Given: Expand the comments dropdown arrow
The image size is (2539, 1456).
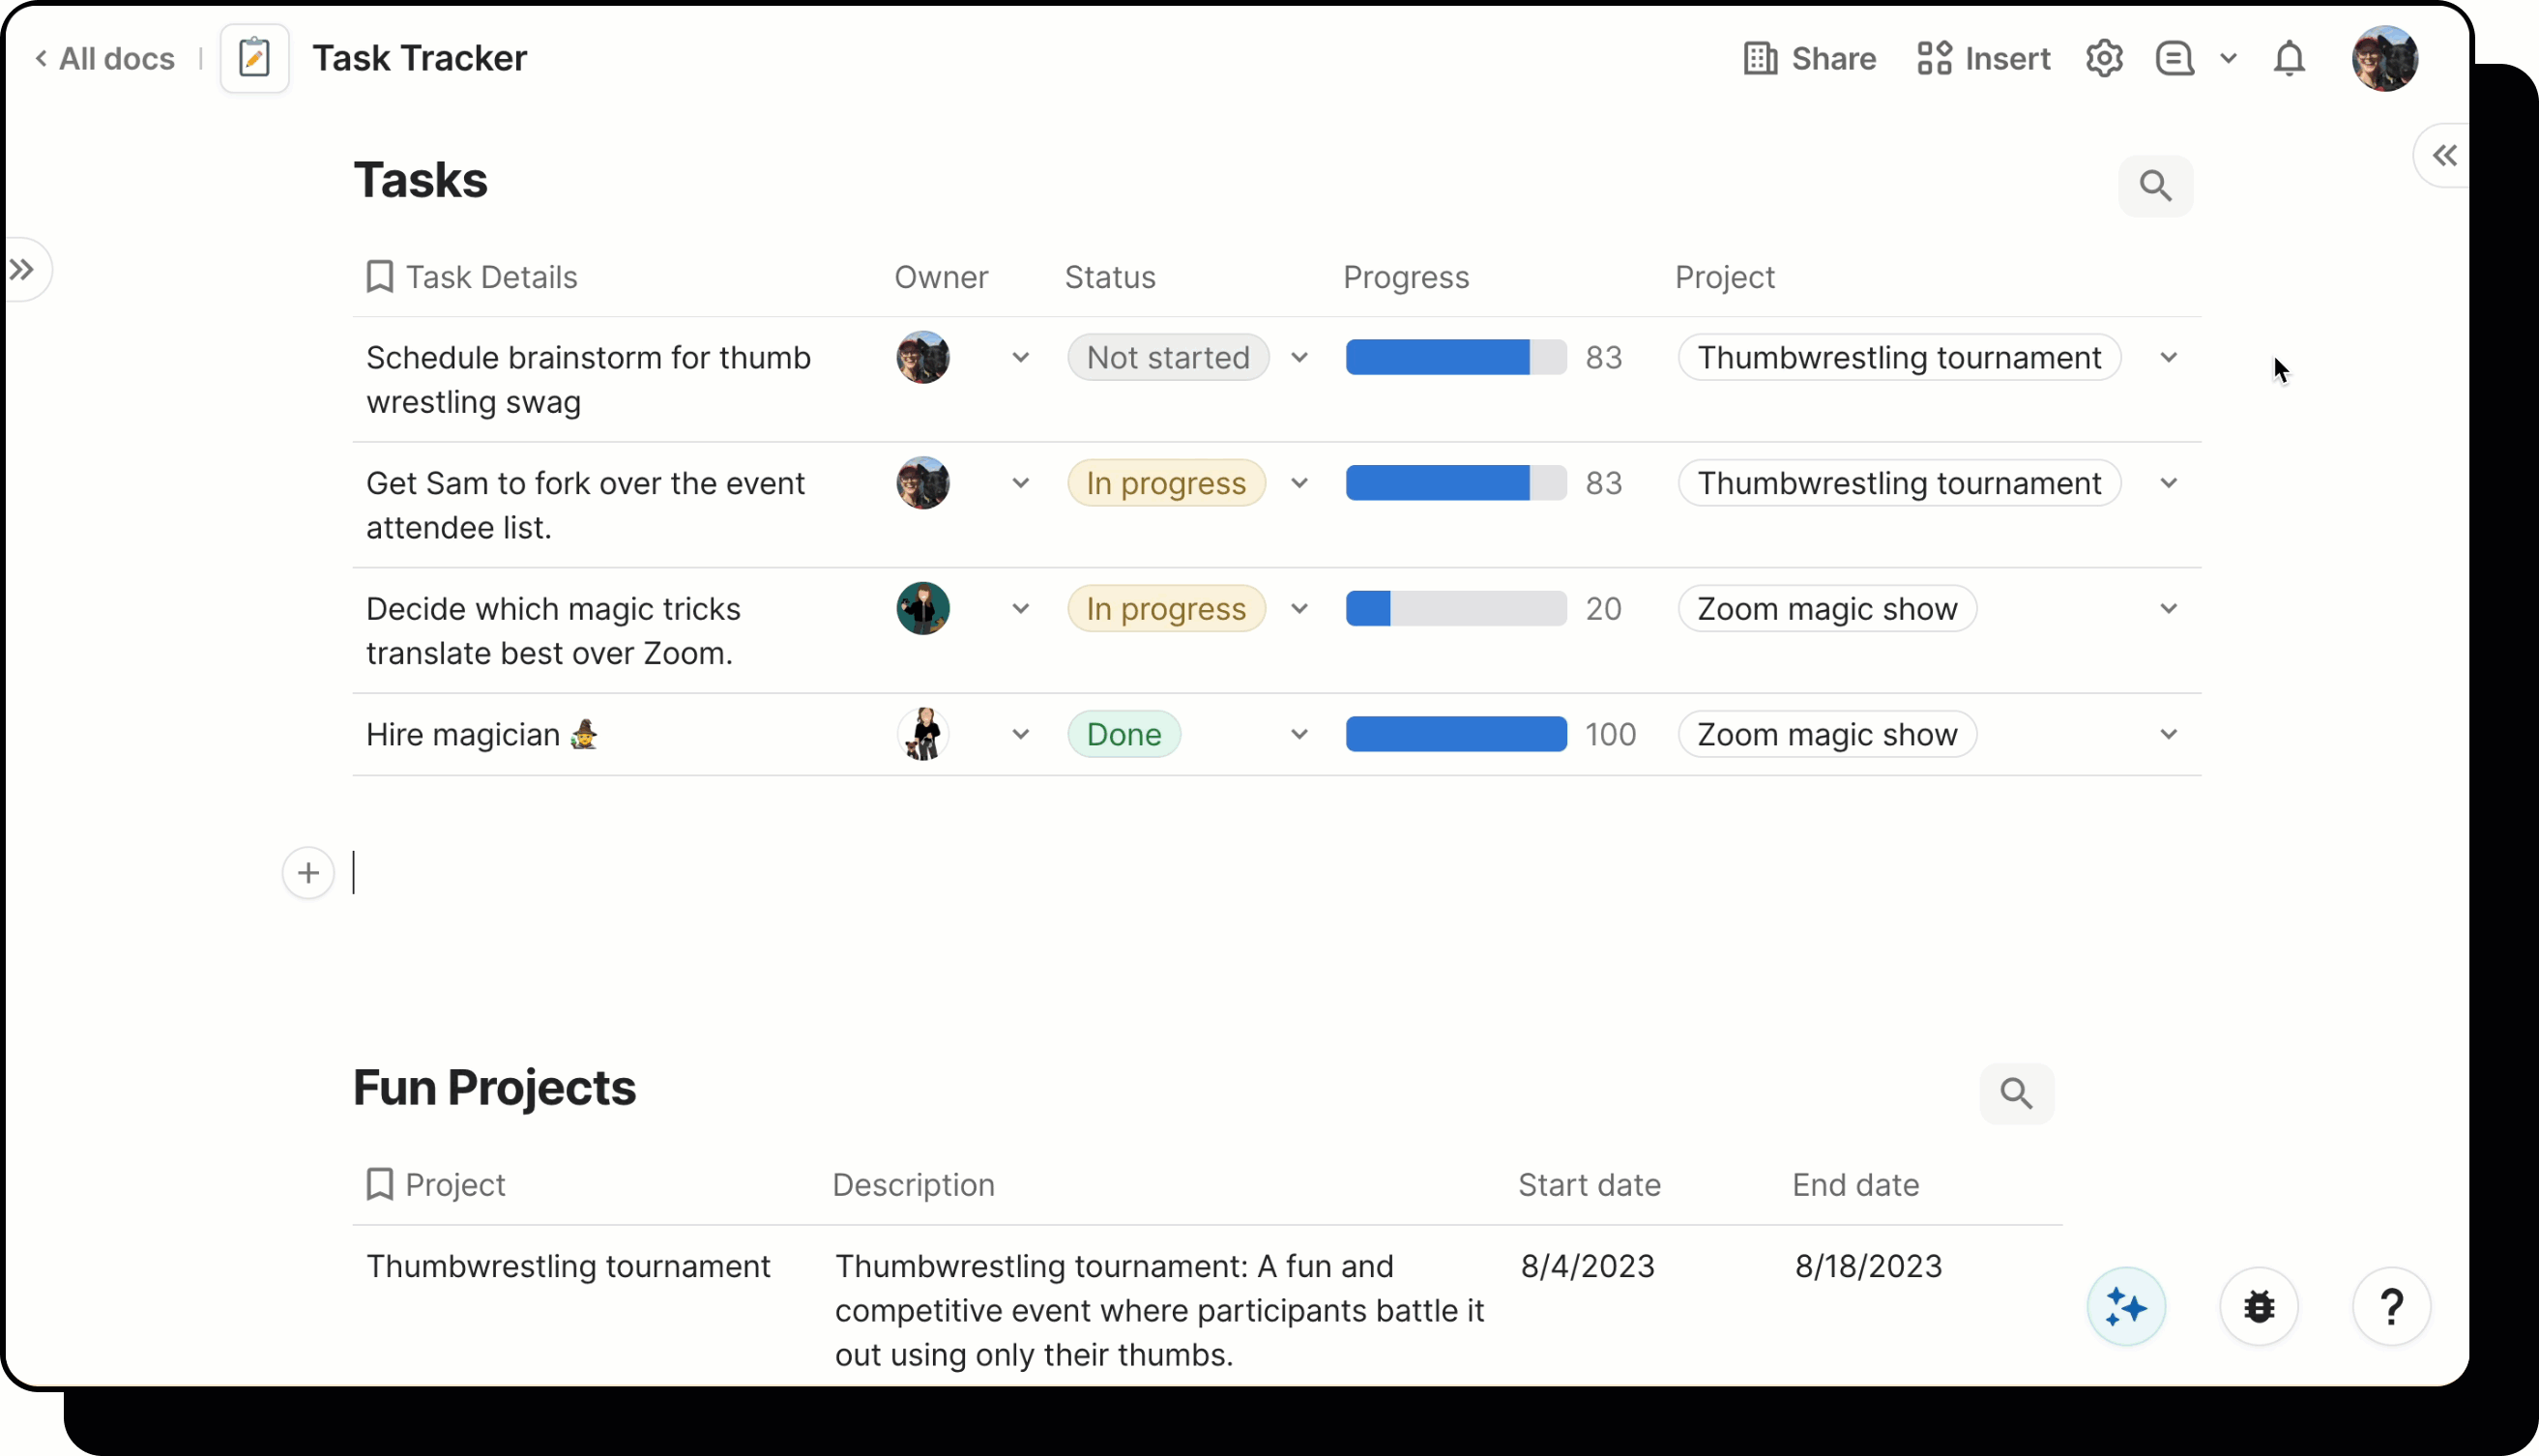Looking at the screenshot, I should pos(2228,59).
